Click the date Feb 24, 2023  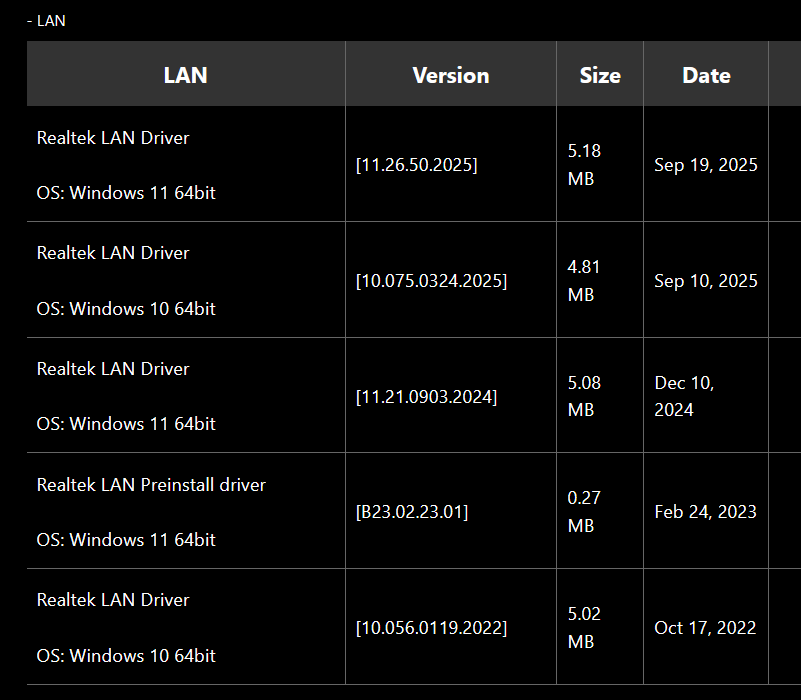[x=705, y=511]
